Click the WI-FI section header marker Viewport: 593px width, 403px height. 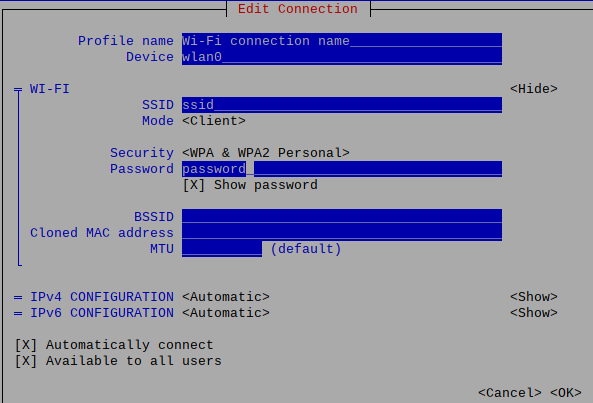click(x=18, y=89)
